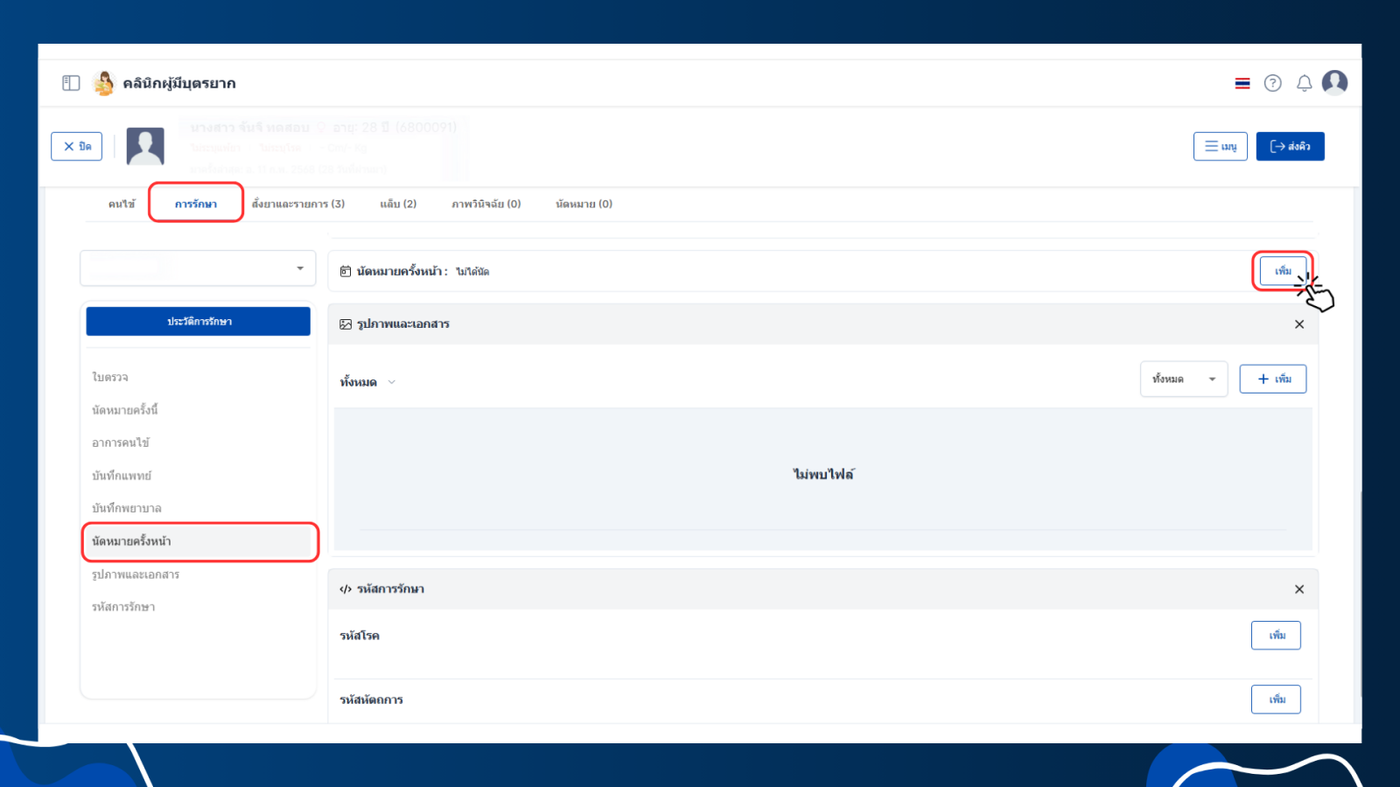Click the คลินิกผู้มีบุตรยาก clinic title
Viewport: 1400px width, 787px height.
point(179,83)
